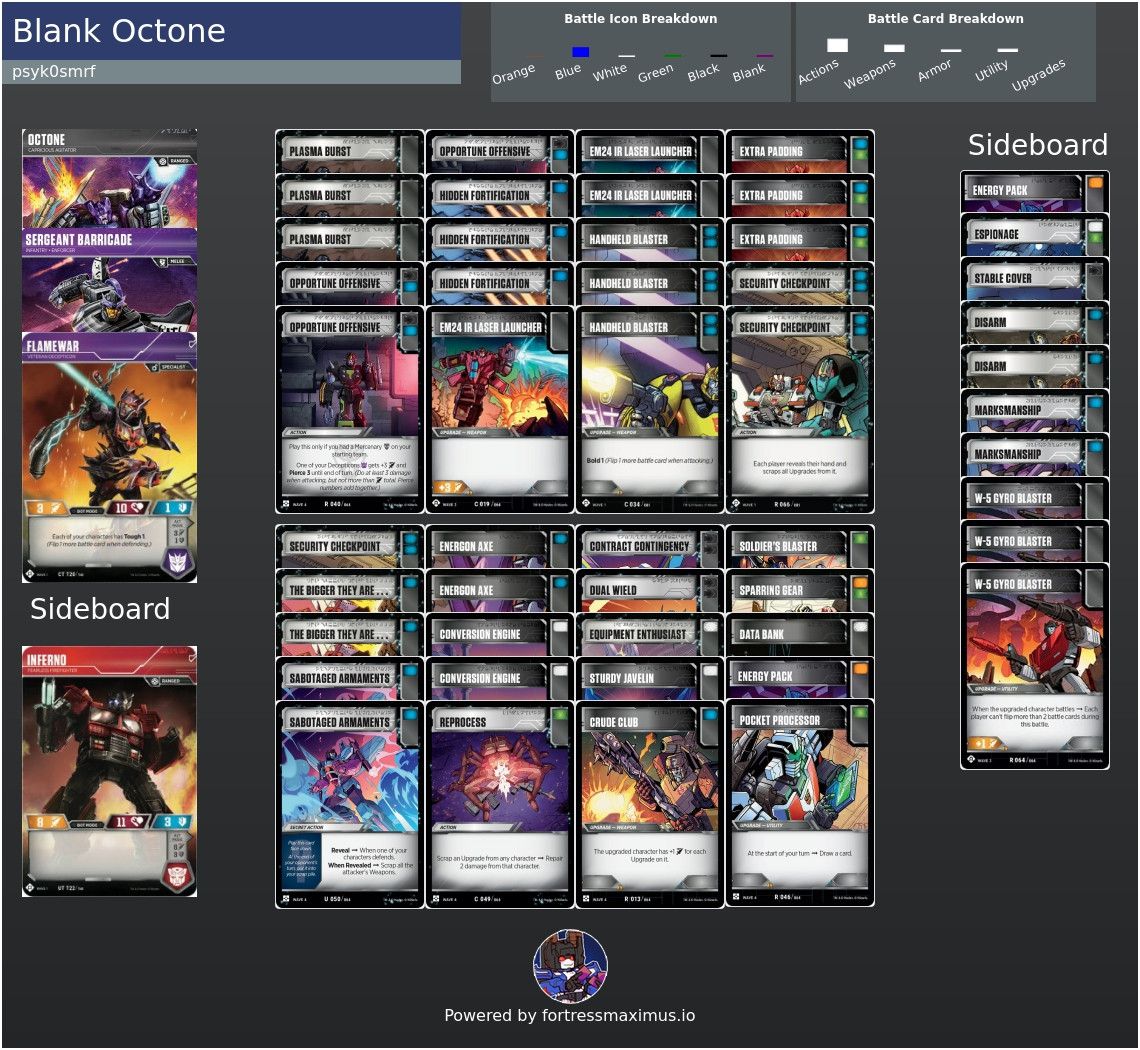Image resolution: width=1140 pixels, height=1050 pixels.
Task: Click the 'Battle Icon Breakdown' heading
Action: 641,19
